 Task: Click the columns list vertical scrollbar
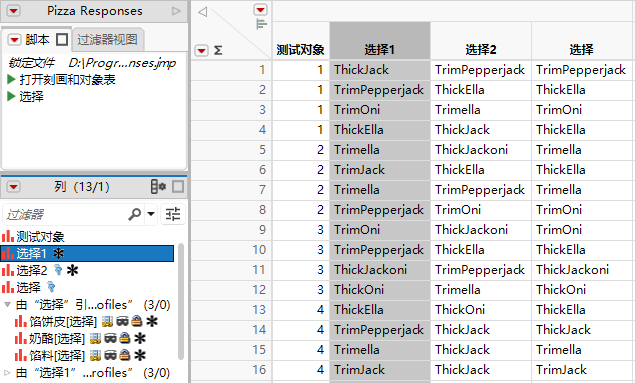pyautogui.click(x=181, y=301)
